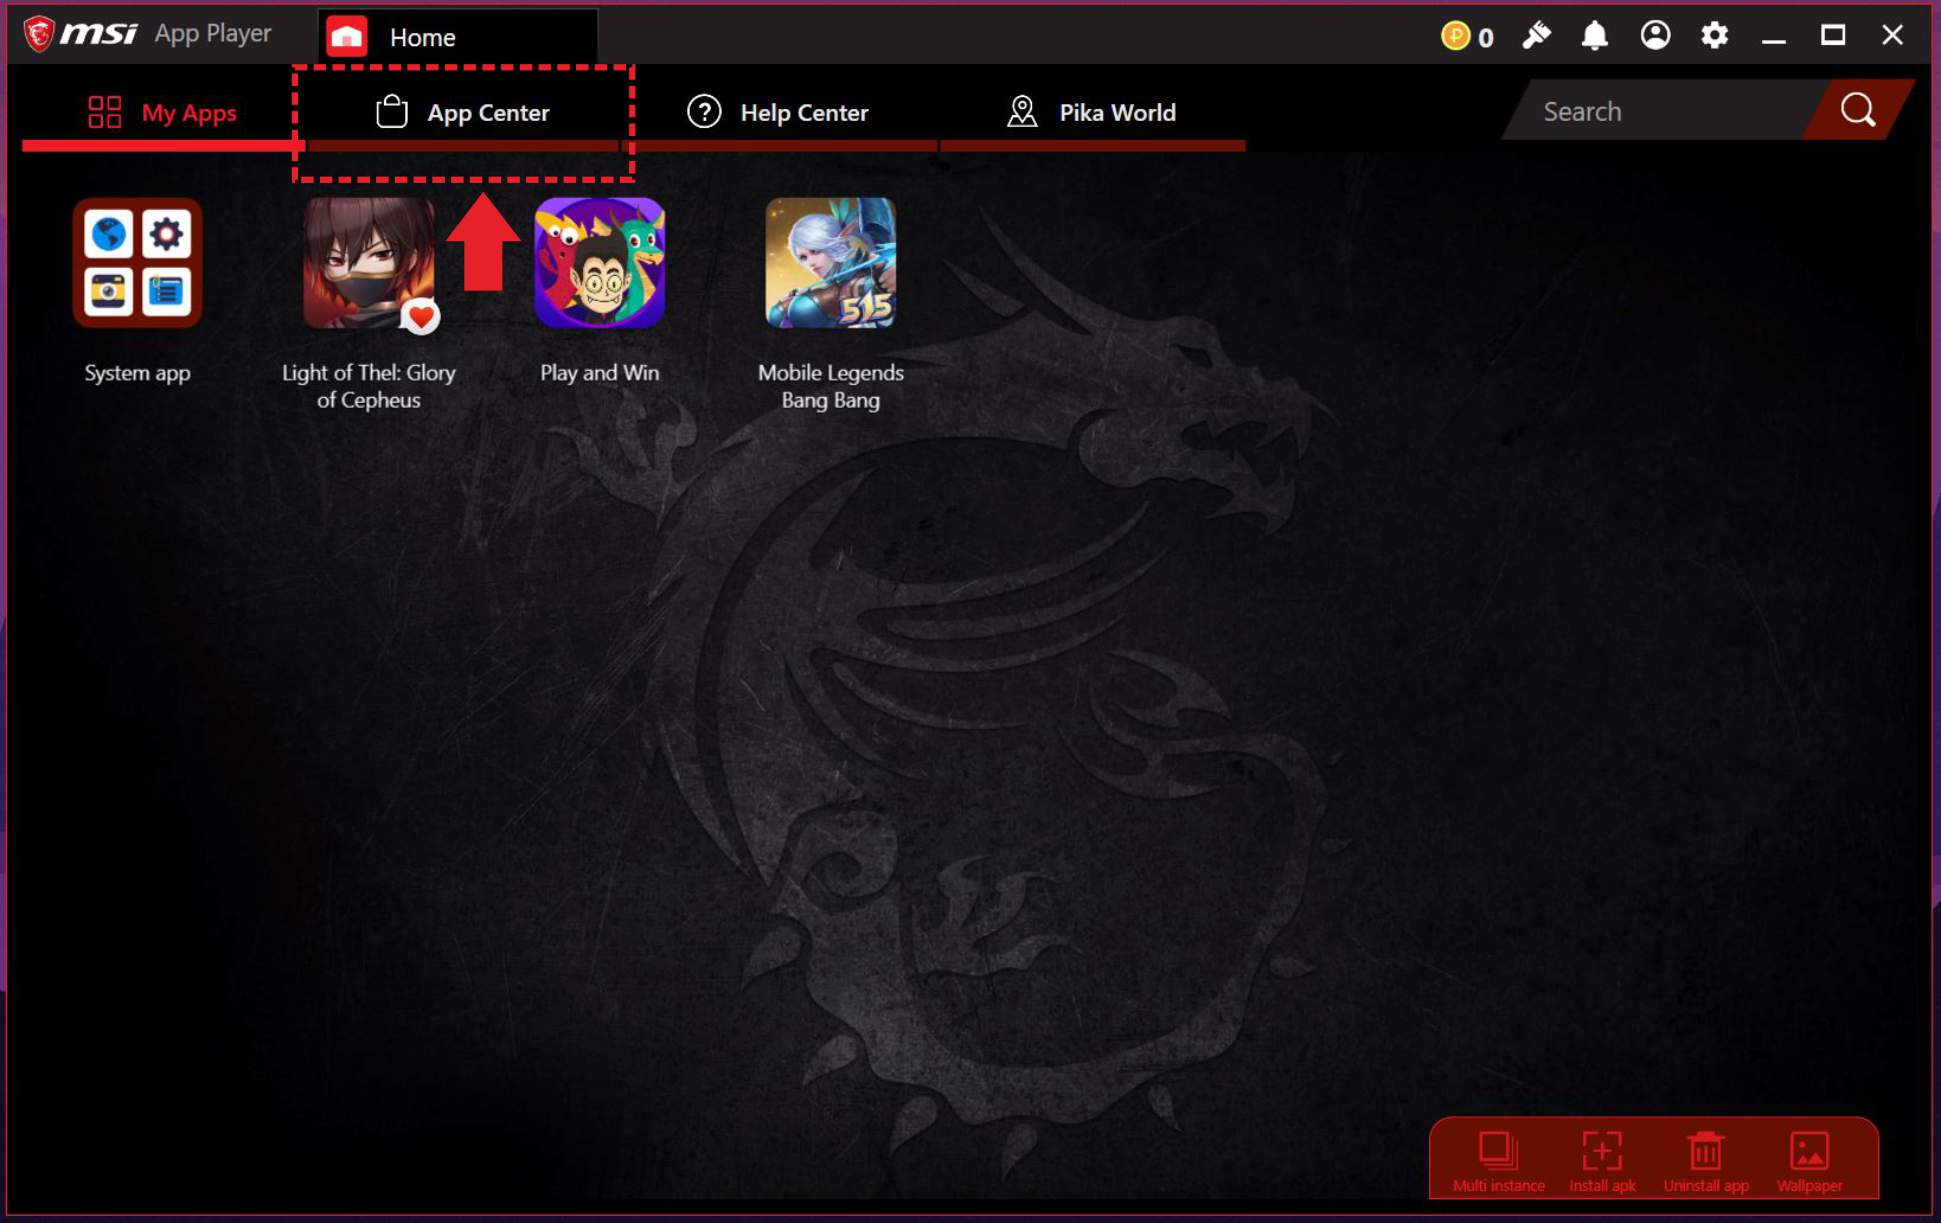The image size is (1941, 1223).
Task: Open the Uninstall app tool
Action: click(1706, 1159)
